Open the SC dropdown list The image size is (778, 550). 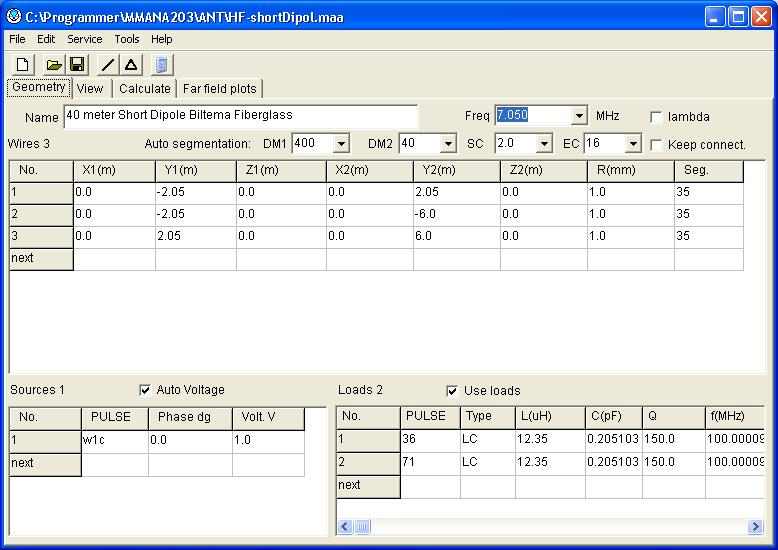544,144
